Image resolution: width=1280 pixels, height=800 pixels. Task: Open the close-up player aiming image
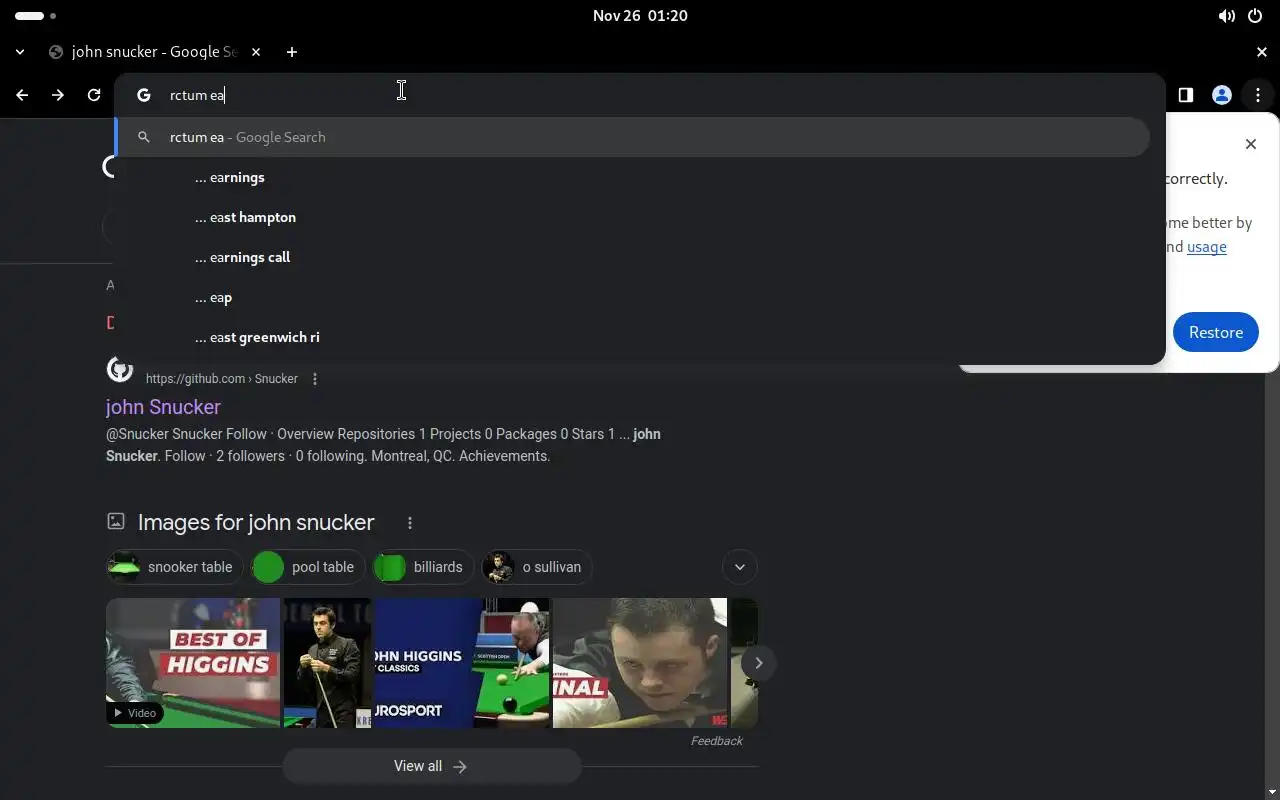tap(640, 663)
